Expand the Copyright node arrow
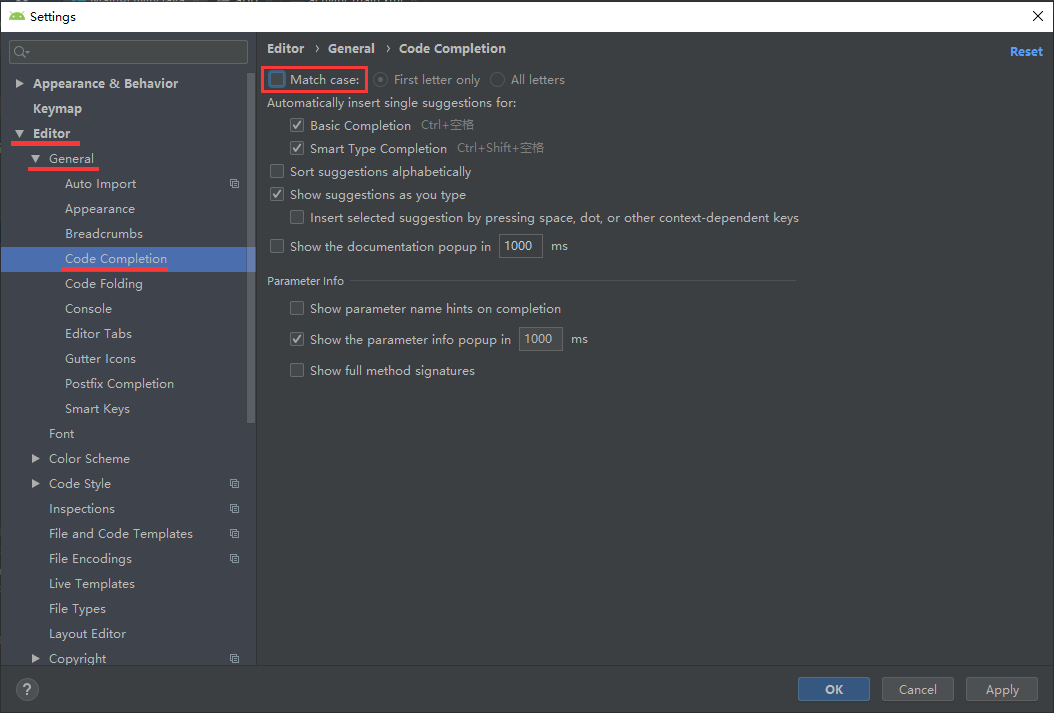1054x713 pixels. coord(36,659)
